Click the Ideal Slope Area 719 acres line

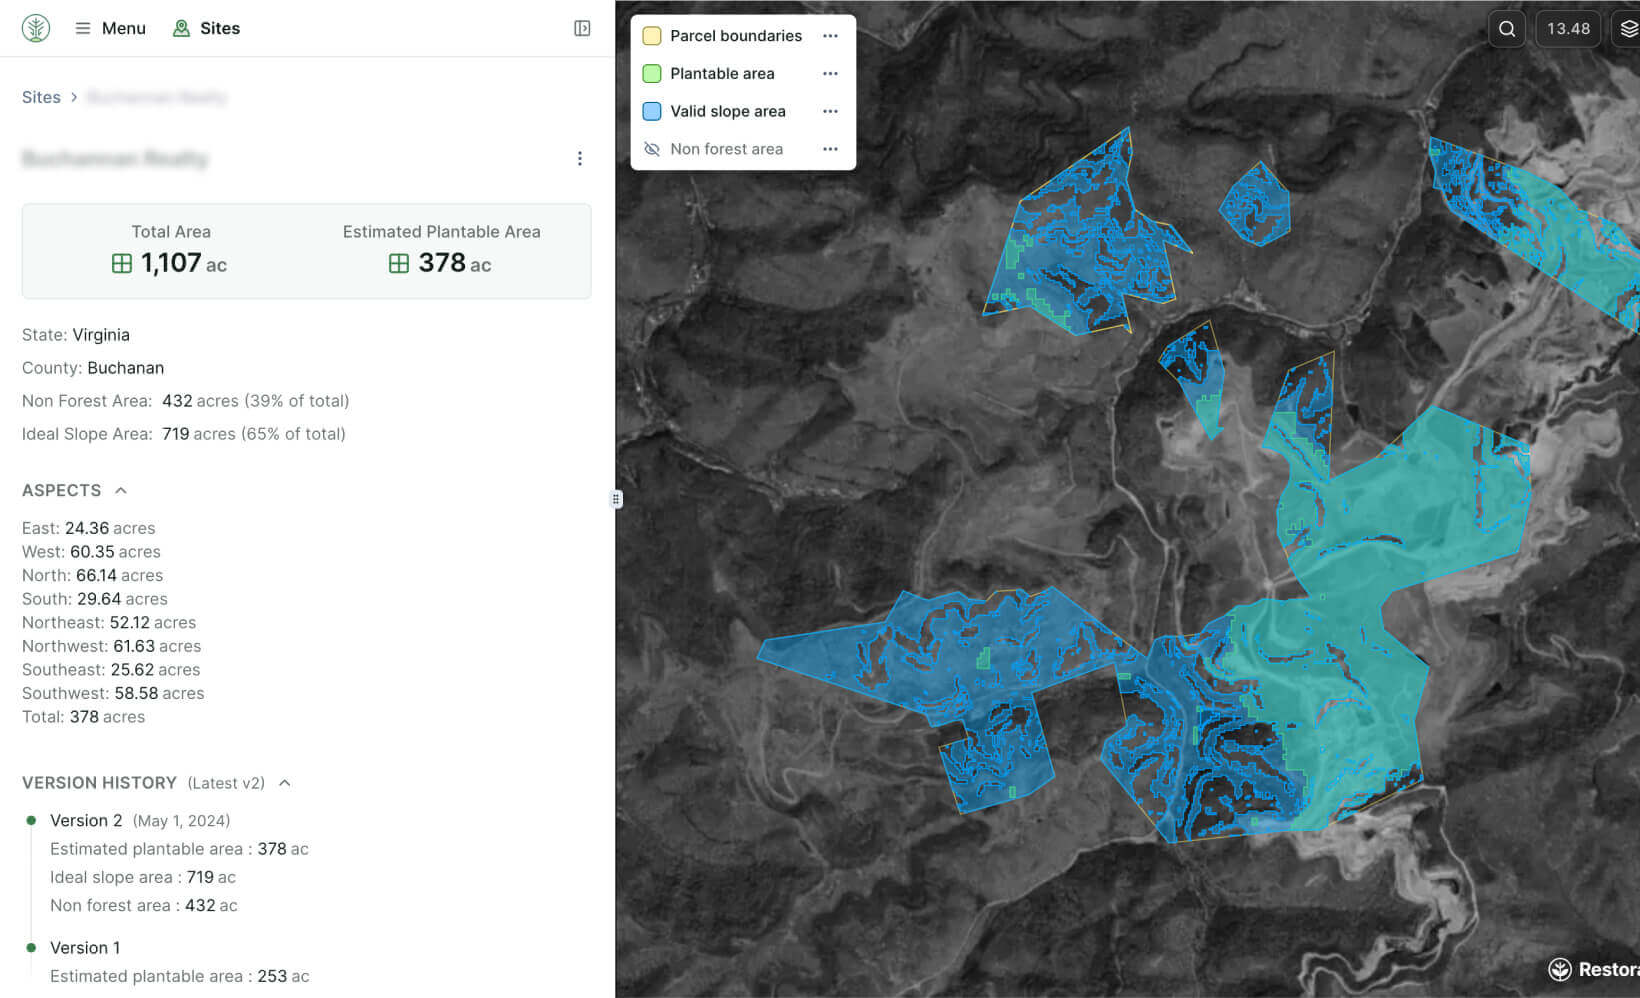tap(184, 434)
